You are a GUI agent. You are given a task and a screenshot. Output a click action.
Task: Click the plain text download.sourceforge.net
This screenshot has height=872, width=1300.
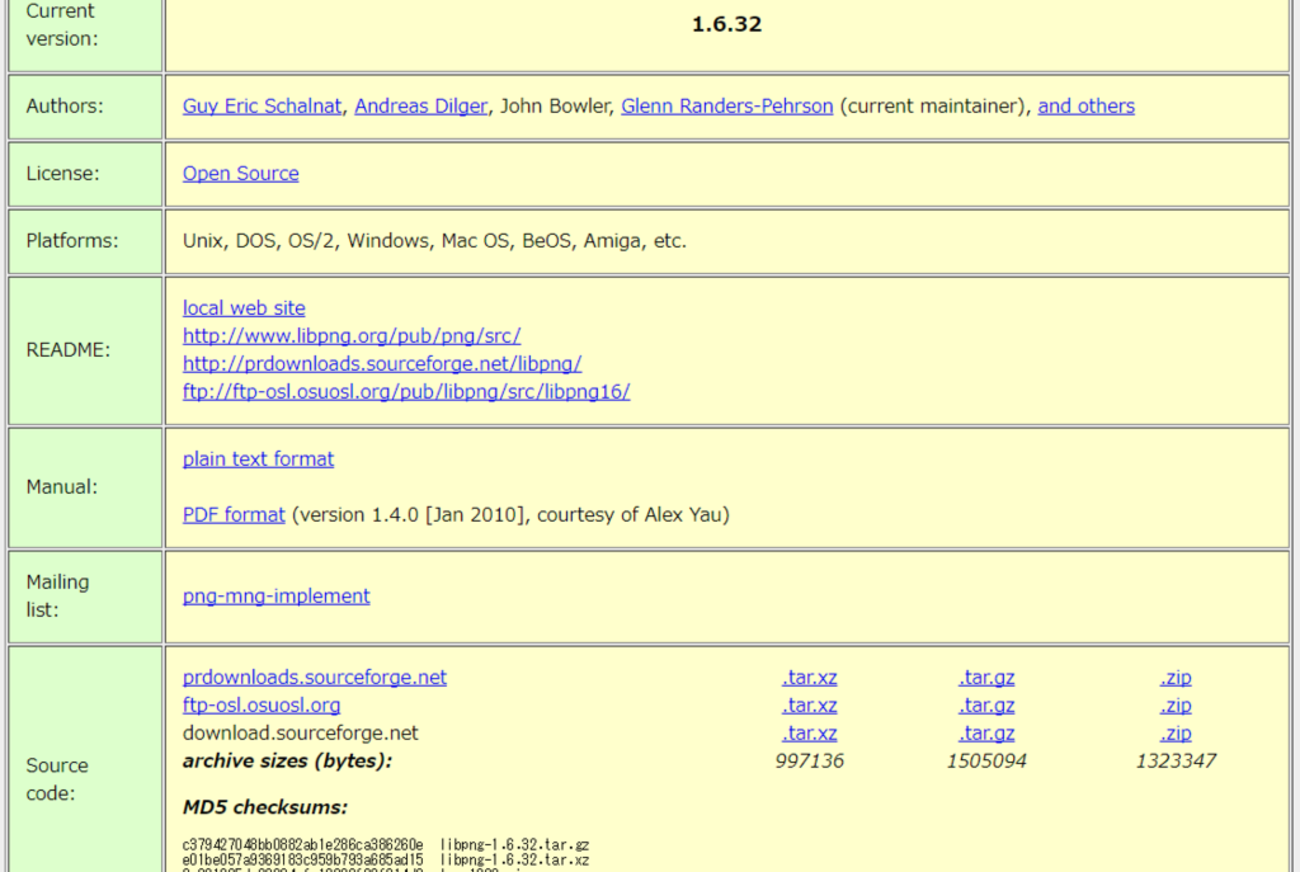300,733
